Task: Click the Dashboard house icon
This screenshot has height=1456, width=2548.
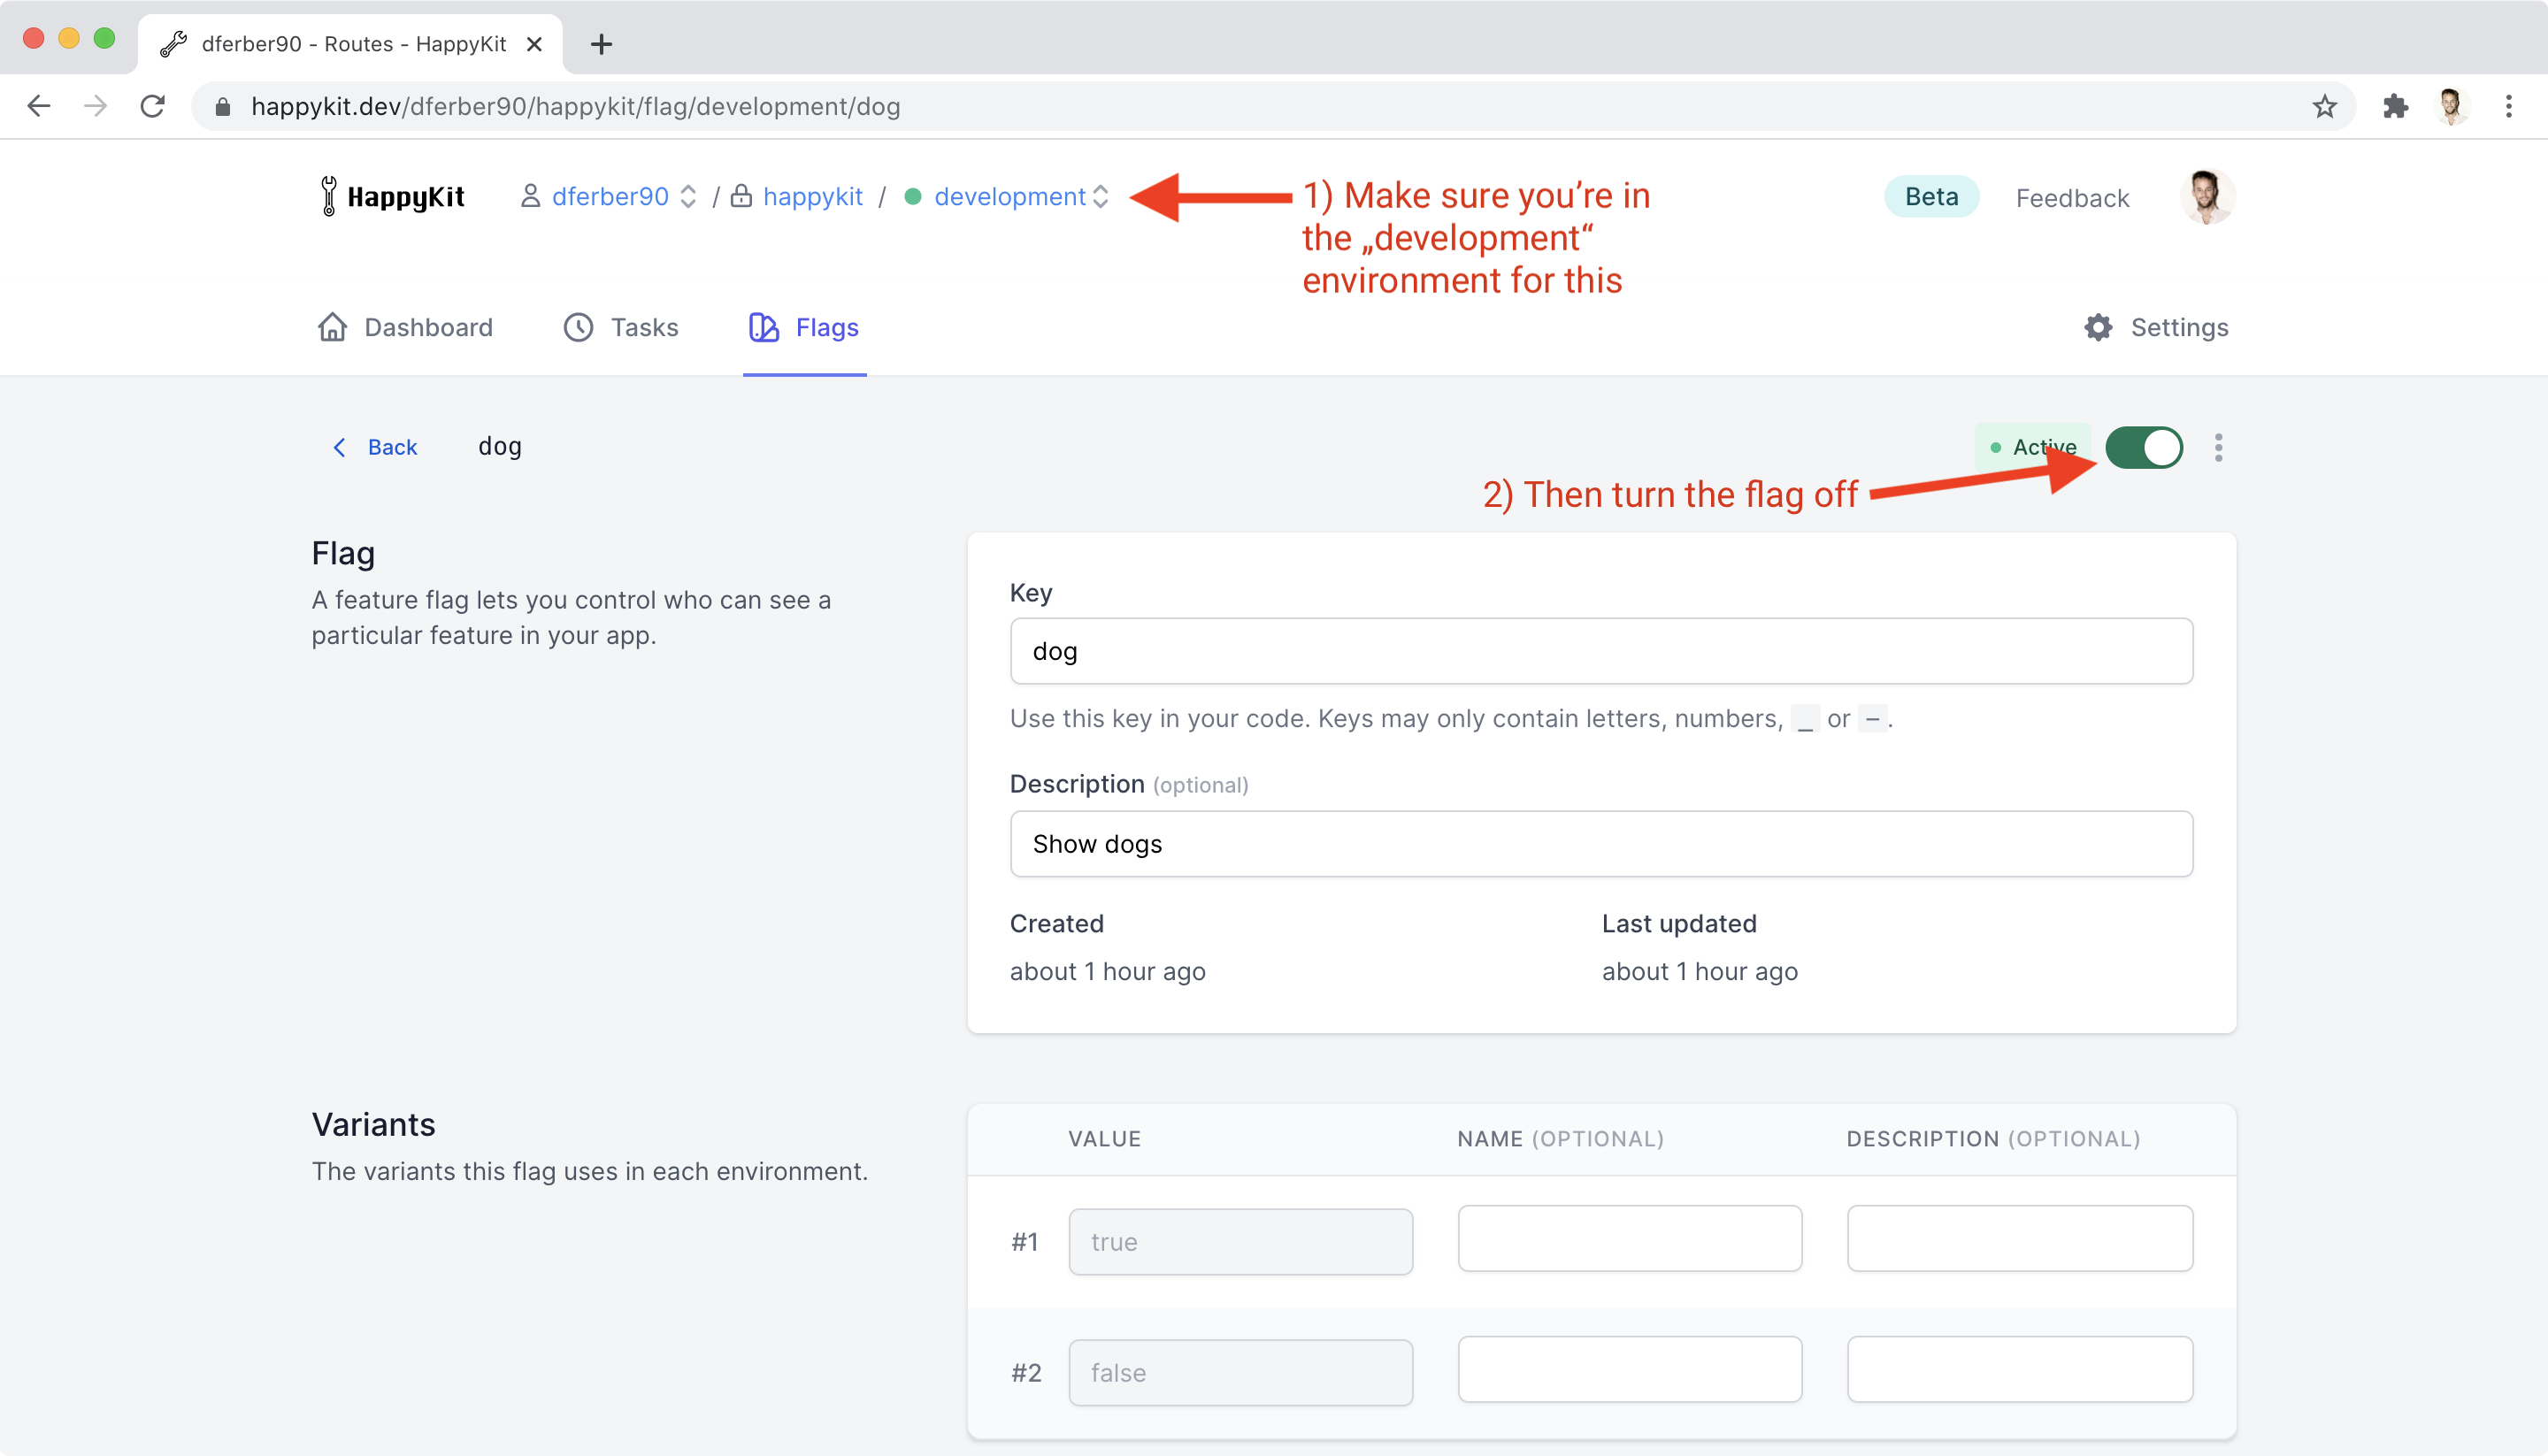Action: point(332,327)
